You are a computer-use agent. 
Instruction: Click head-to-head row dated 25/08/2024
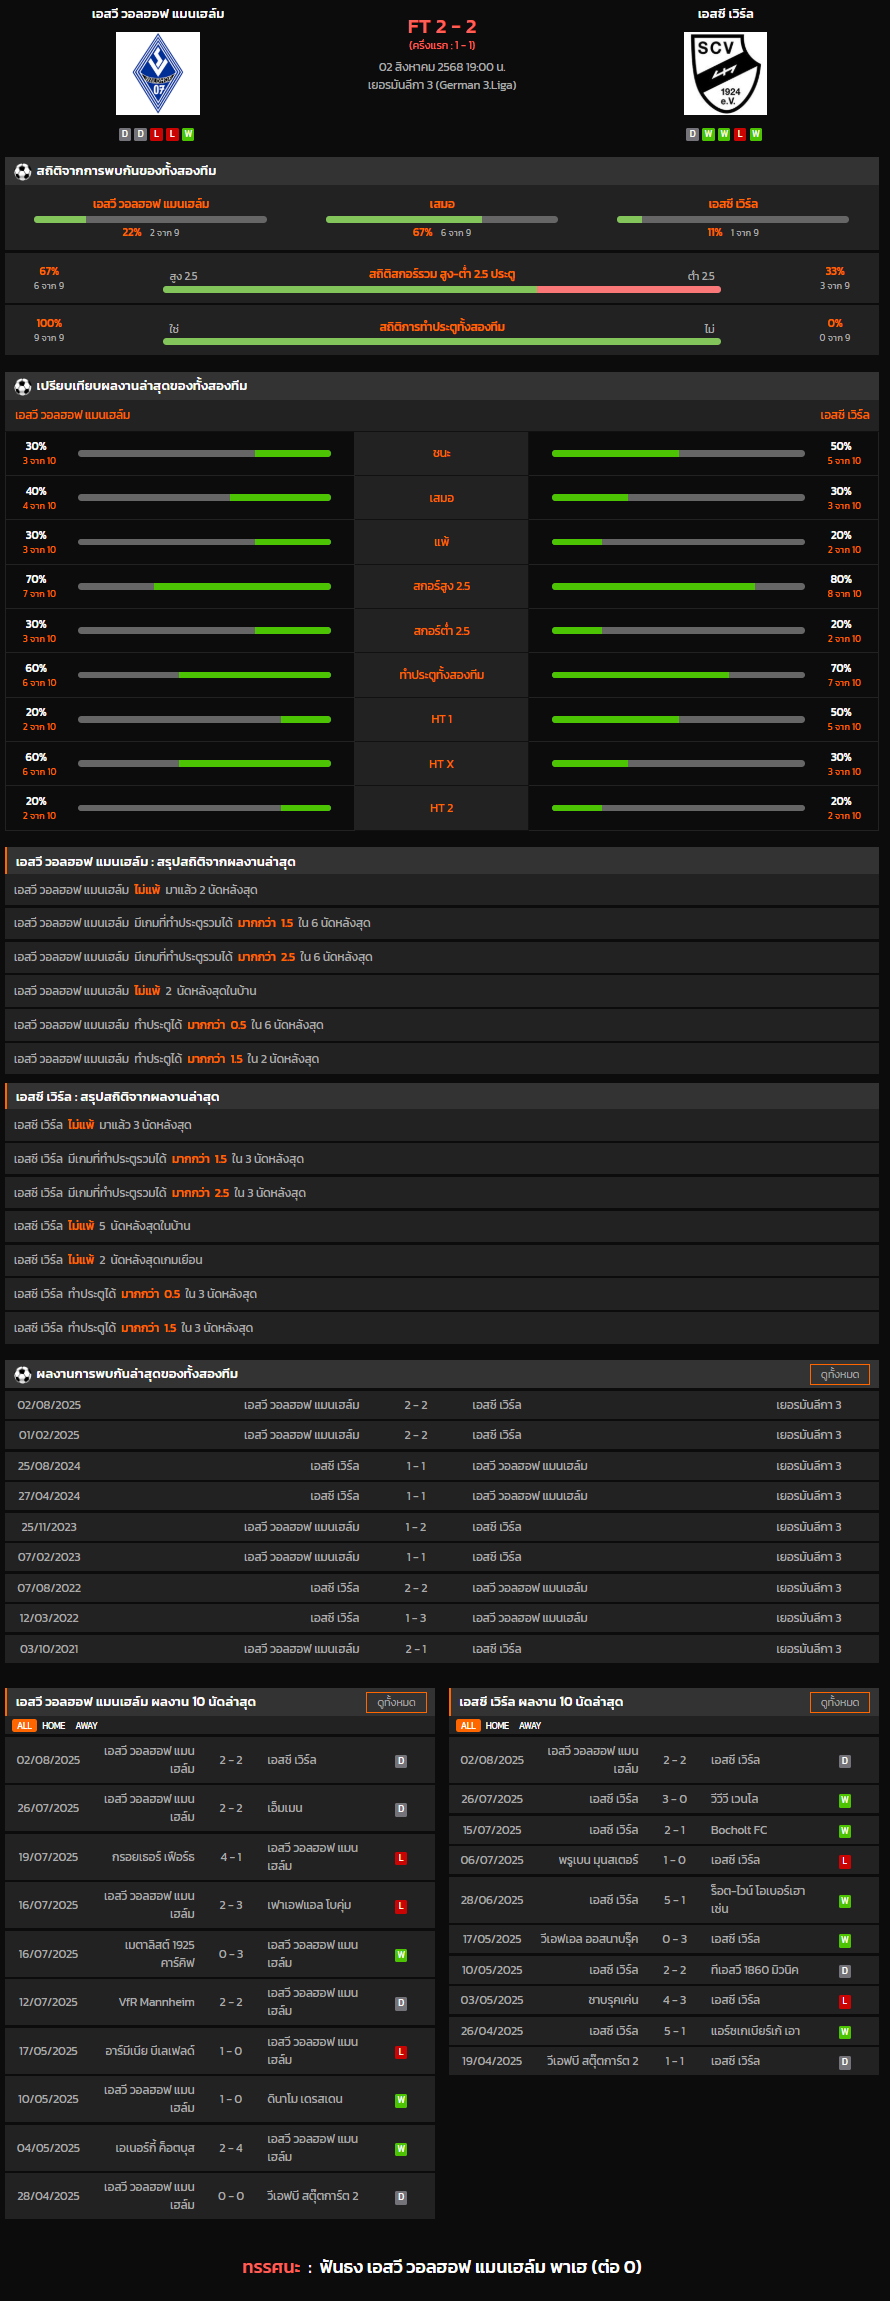coord(442,1466)
